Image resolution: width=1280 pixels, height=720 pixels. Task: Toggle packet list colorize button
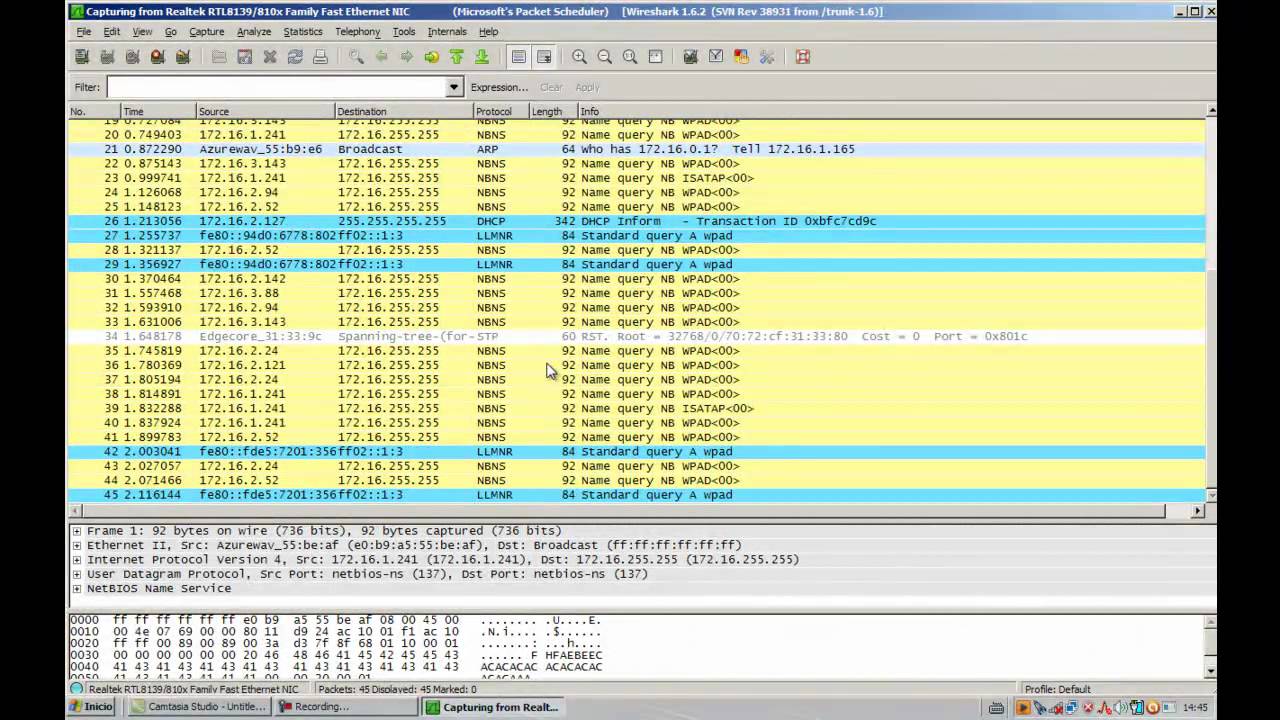pyautogui.click(x=518, y=57)
